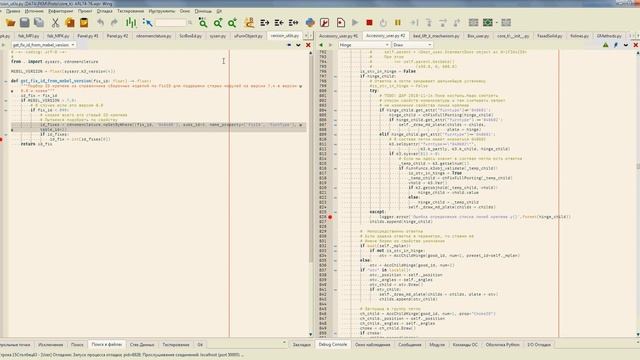Open the Отладка menu
This screenshot has width=640, height=360.
pos(104,11)
